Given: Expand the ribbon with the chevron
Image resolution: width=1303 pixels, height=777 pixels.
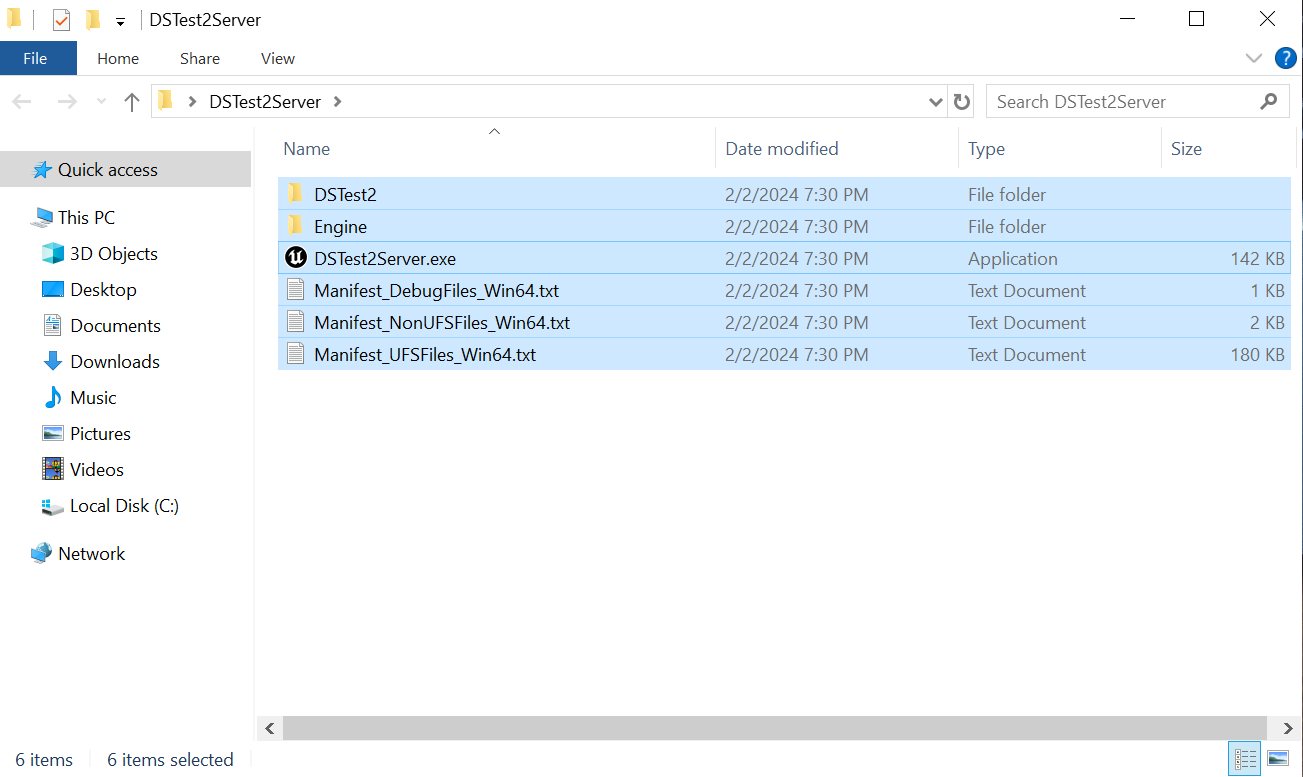Looking at the screenshot, I should click(x=1253, y=58).
